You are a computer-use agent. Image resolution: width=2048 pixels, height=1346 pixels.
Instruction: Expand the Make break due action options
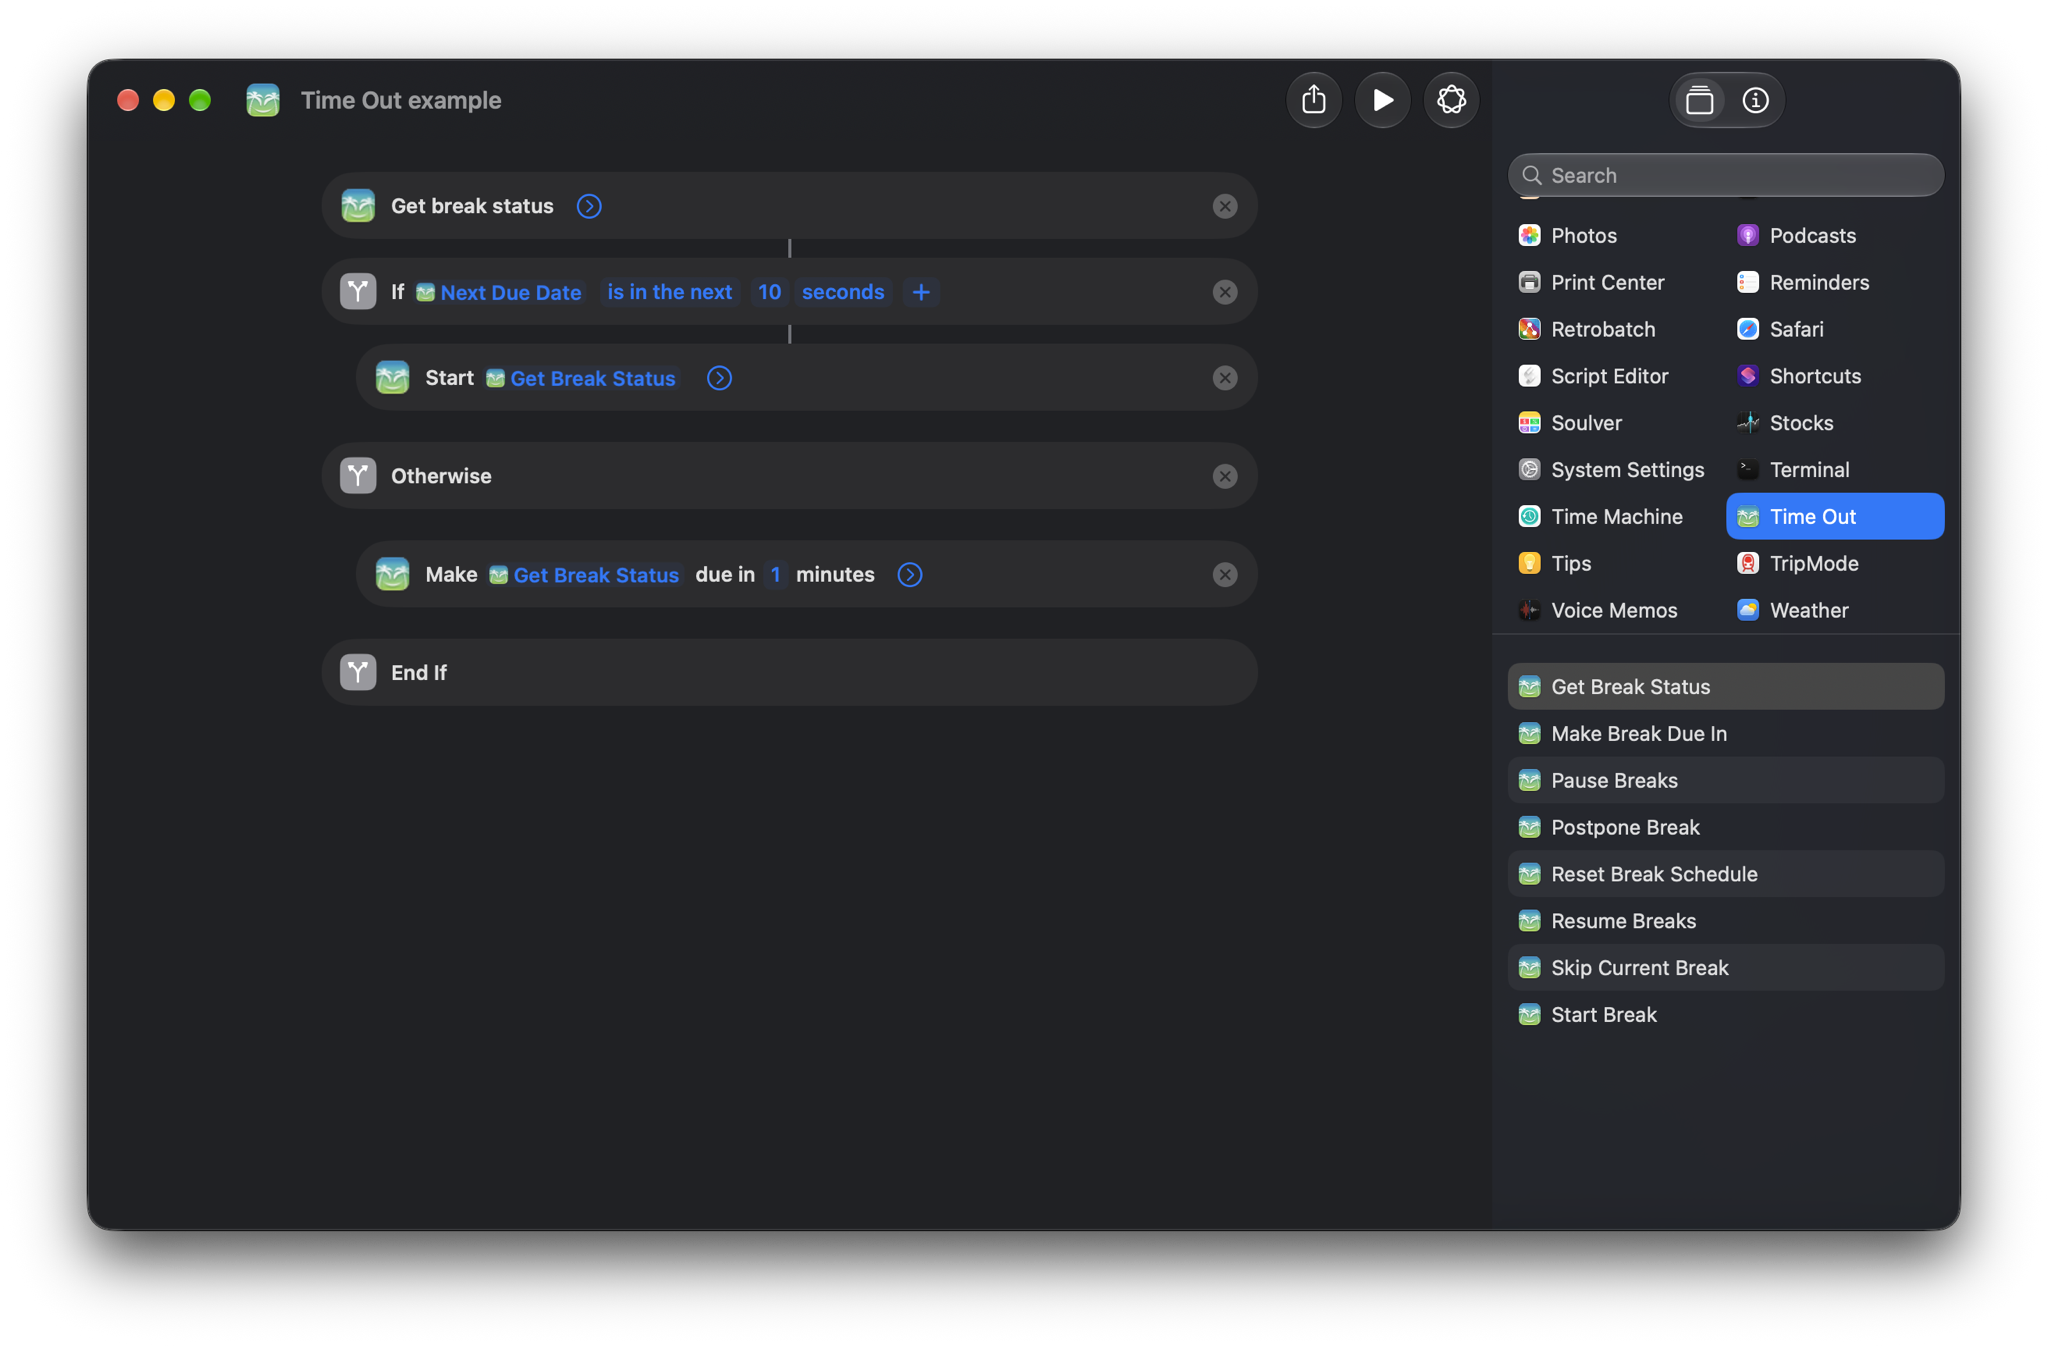pyautogui.click(x=909, y=575)
